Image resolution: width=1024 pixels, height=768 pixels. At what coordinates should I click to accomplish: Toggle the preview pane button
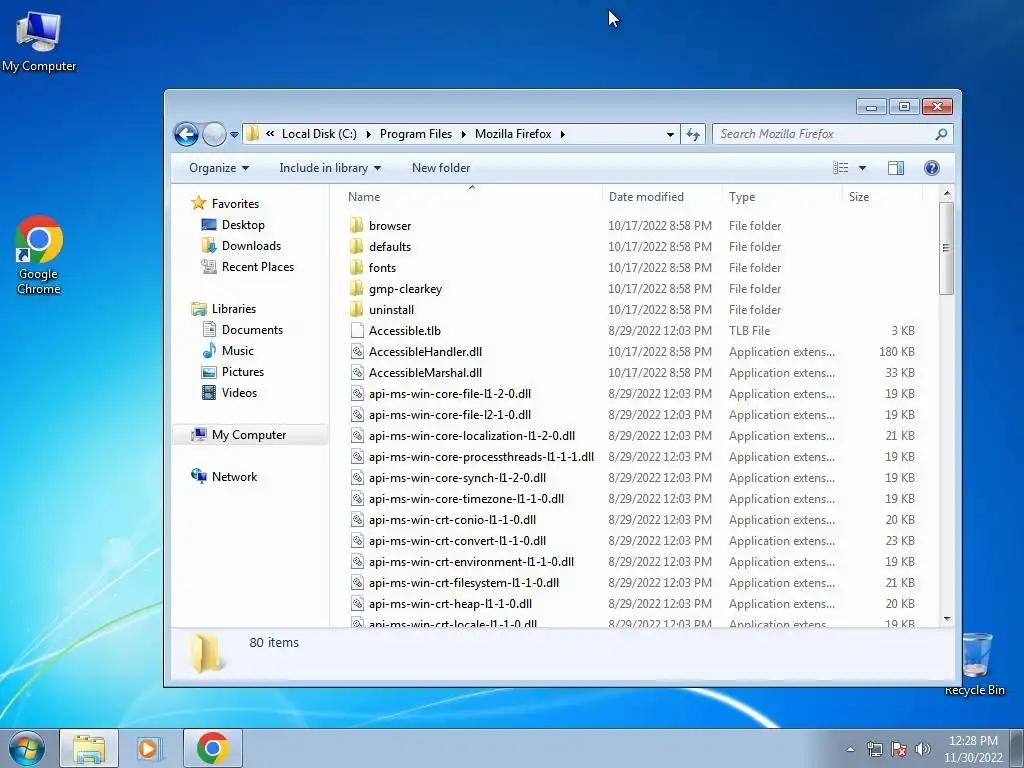coord(896,168)
